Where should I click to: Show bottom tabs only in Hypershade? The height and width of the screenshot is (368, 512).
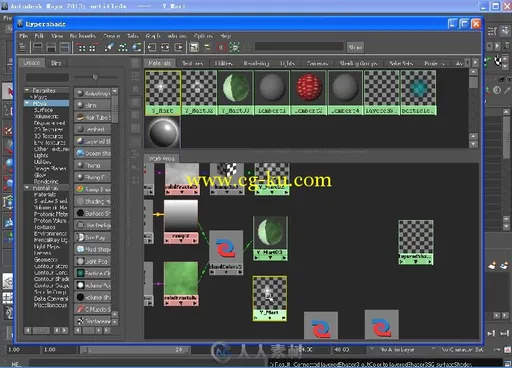(51, 47)
